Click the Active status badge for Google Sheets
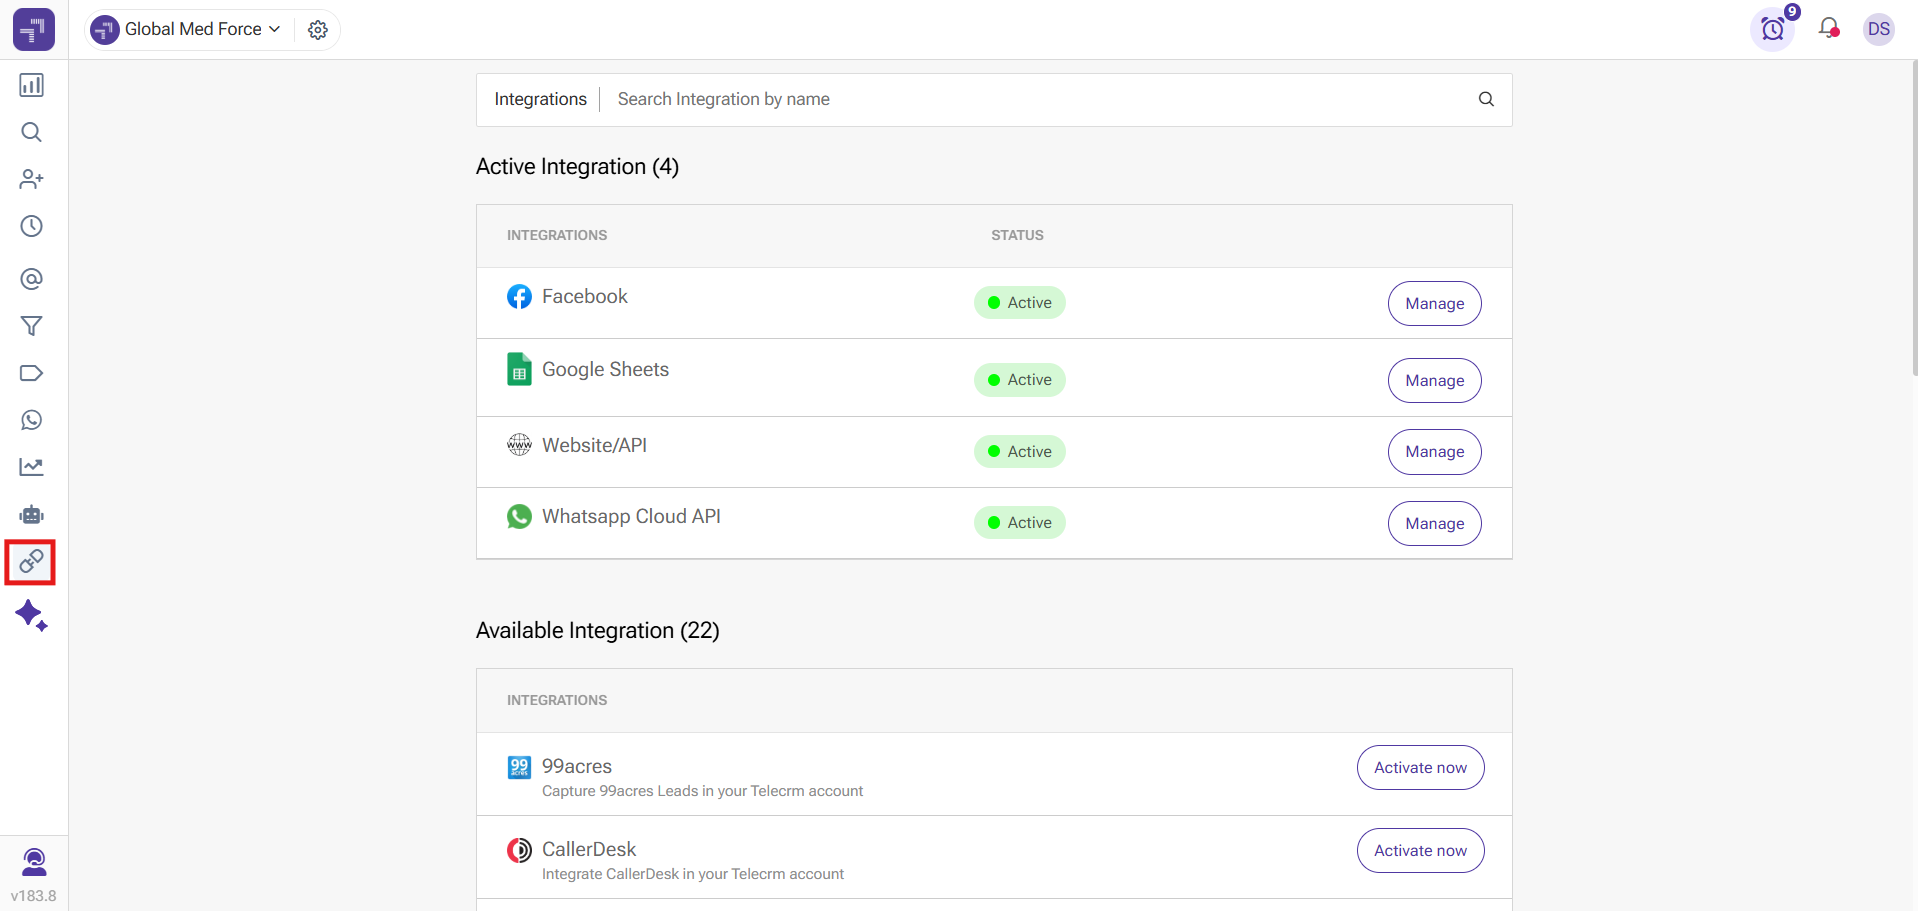This screenshot has height=911, width=1918. (x=1019, y=379)
